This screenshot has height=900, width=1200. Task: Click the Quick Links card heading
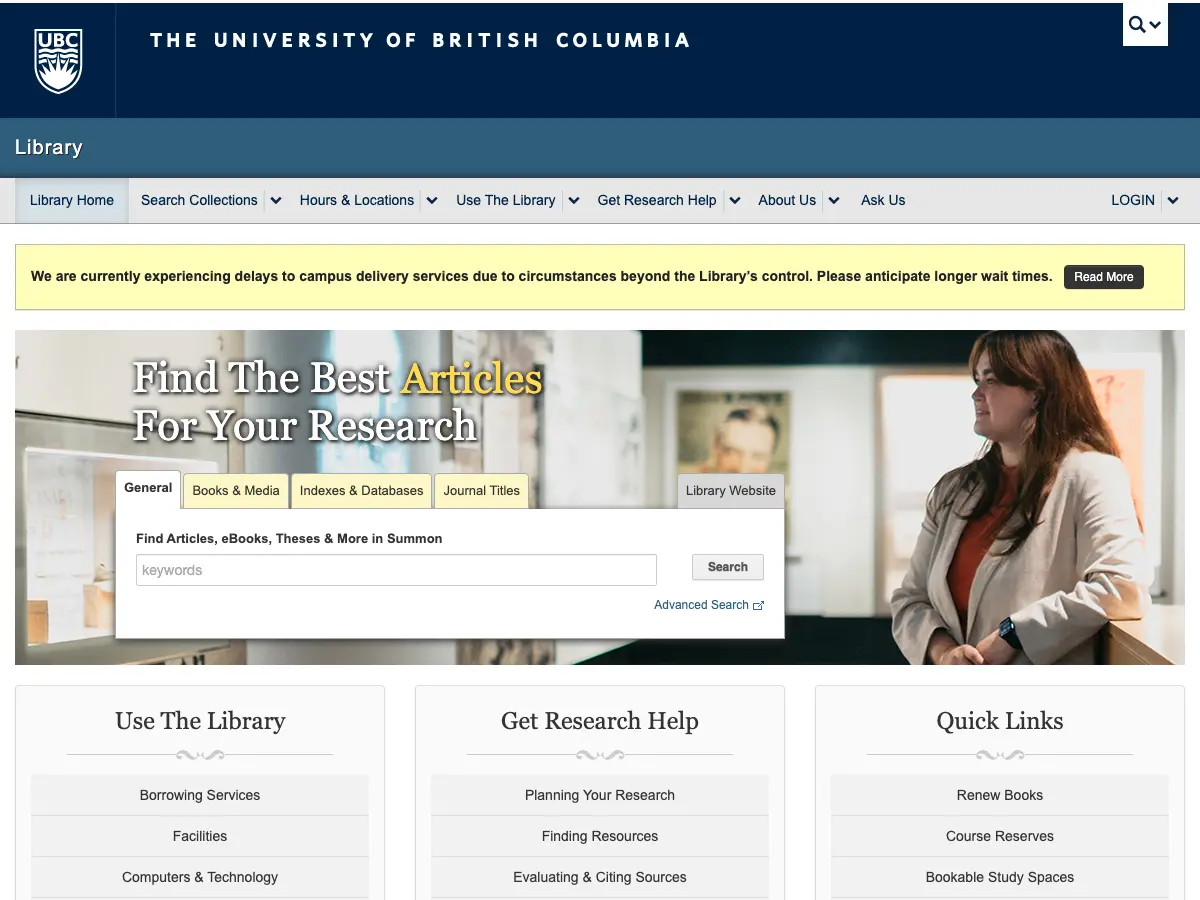point(1000,721)
